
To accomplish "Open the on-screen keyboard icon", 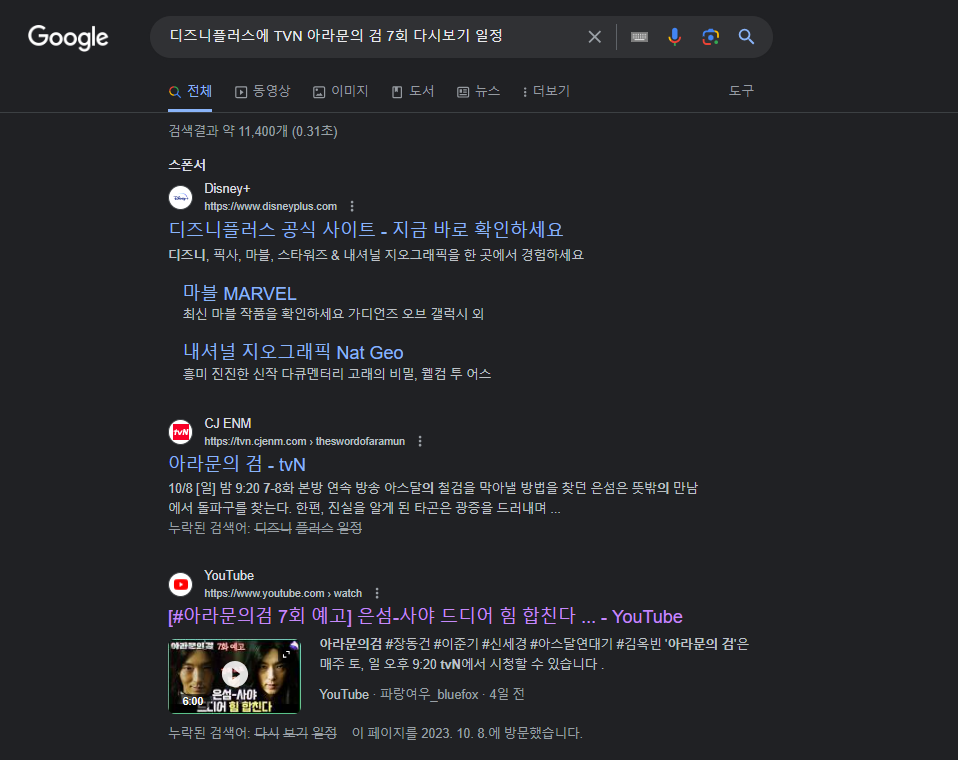I will pos(639,37).
